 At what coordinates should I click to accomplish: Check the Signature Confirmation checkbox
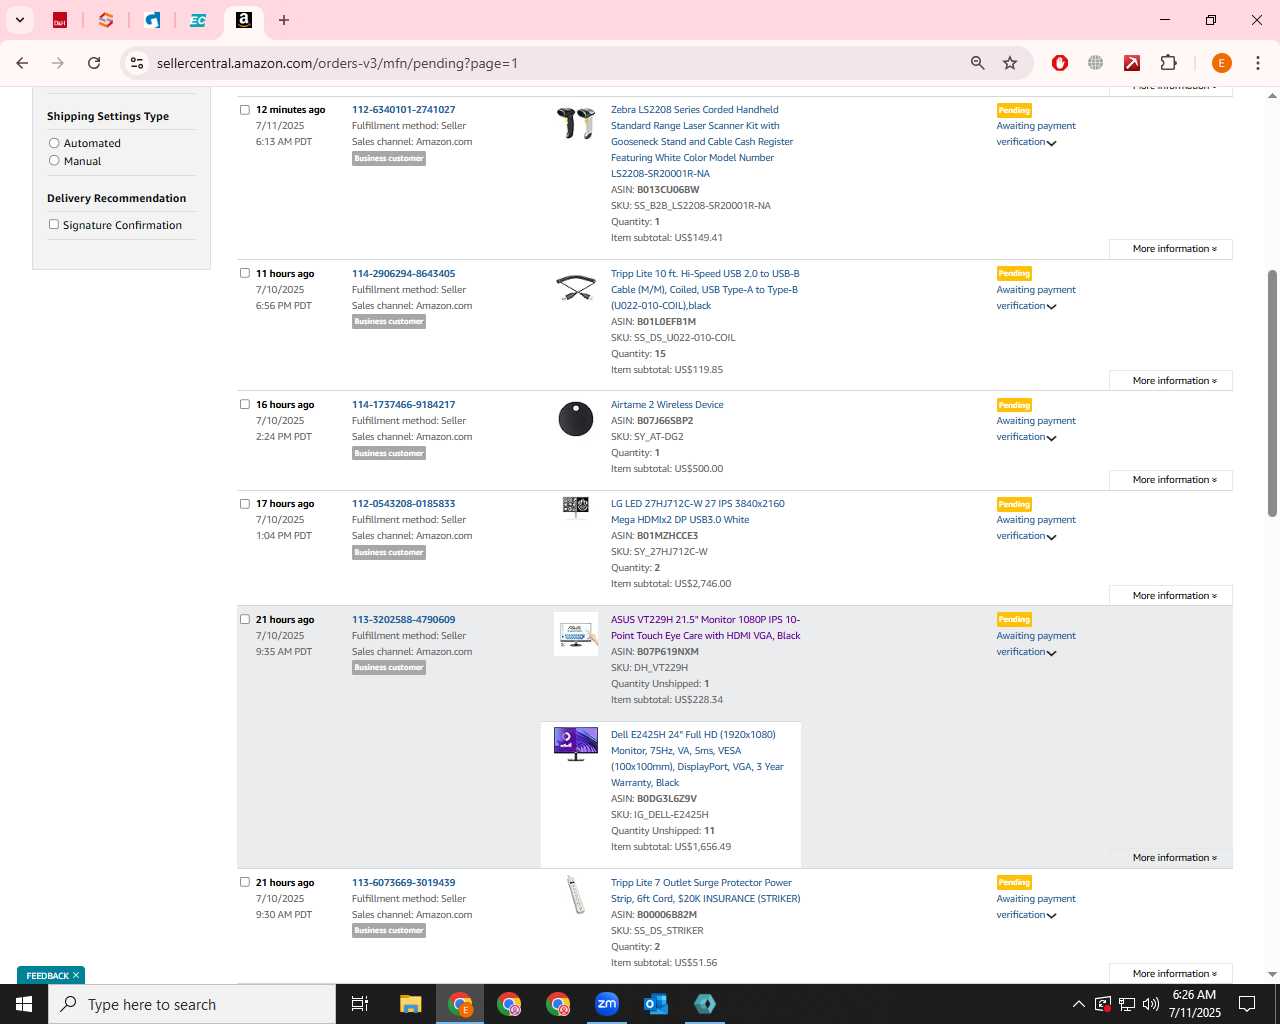coord(54,224)
